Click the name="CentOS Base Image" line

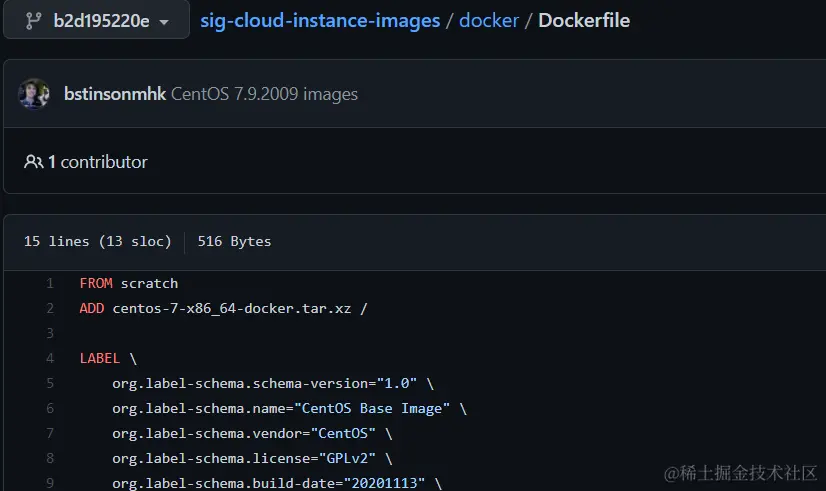point(289,408)
